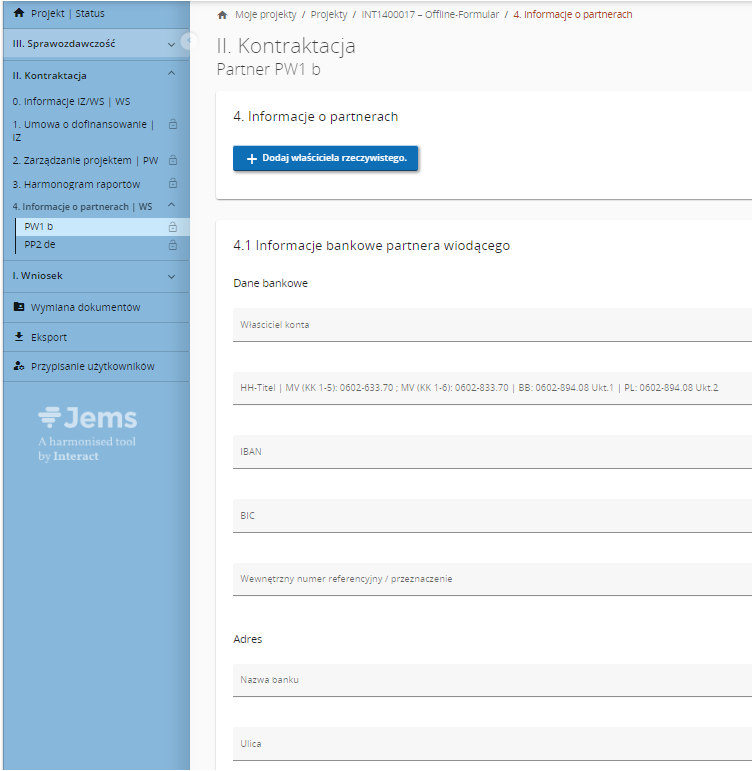This screenshot has width=753, height=771.
Task: Click the lock icon on the PP2 de row
Action: point(173,245)
